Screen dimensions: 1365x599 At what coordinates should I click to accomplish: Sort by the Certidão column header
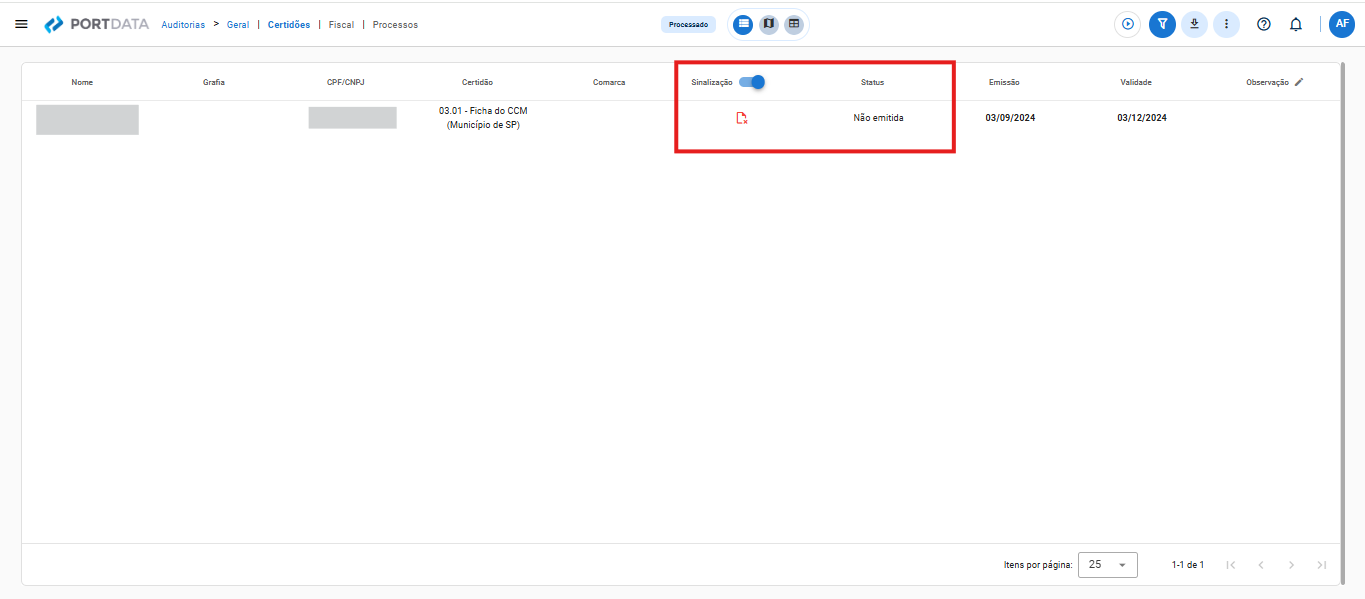coord(477,82)
